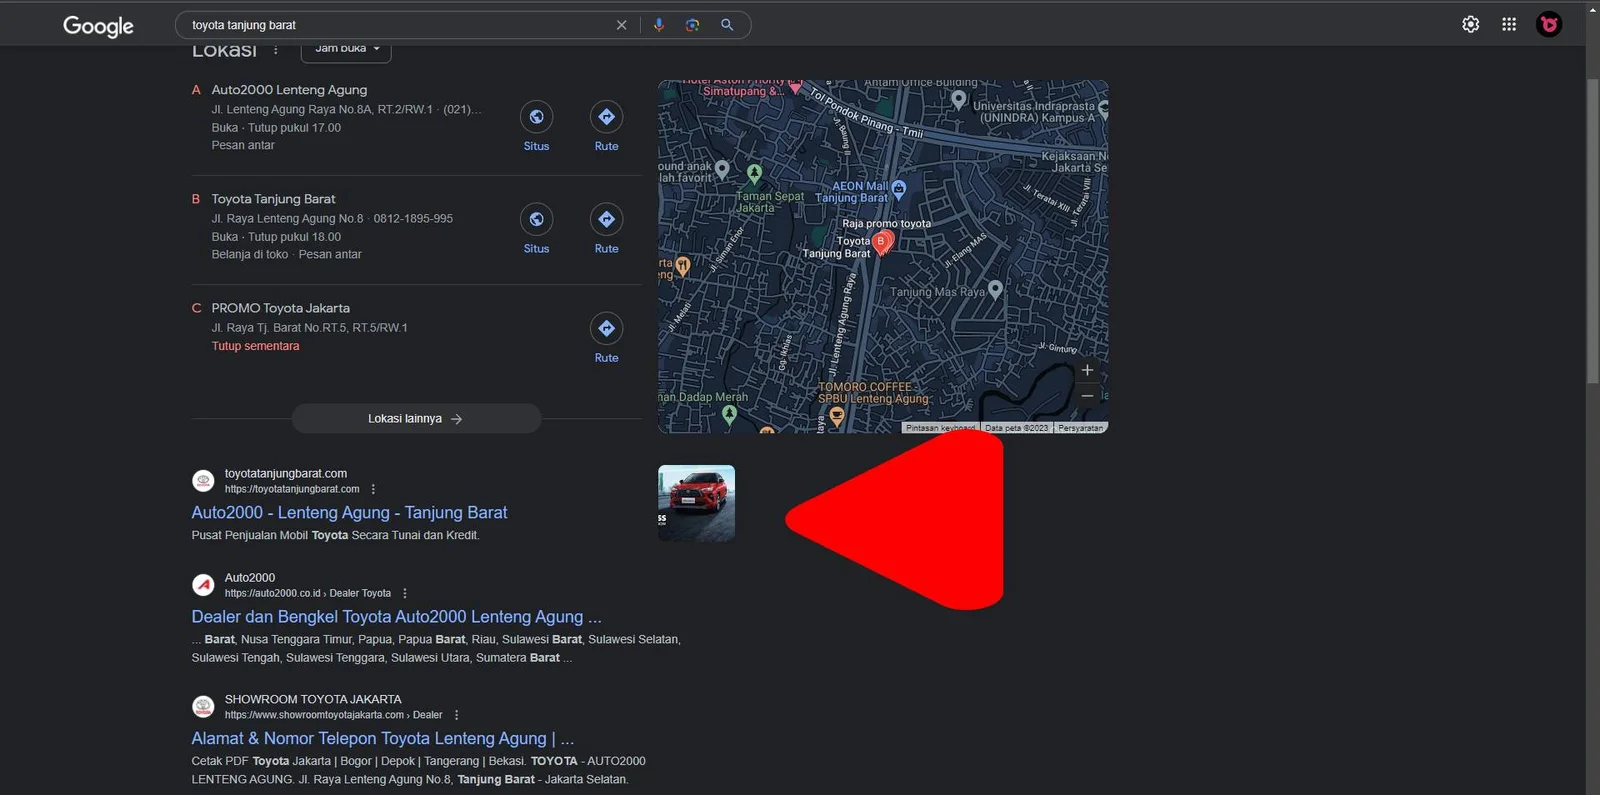Focus the search box with toyota tanjung barat
The height and width of the screenshot is (795, 1600).
(x=400, y=25)
